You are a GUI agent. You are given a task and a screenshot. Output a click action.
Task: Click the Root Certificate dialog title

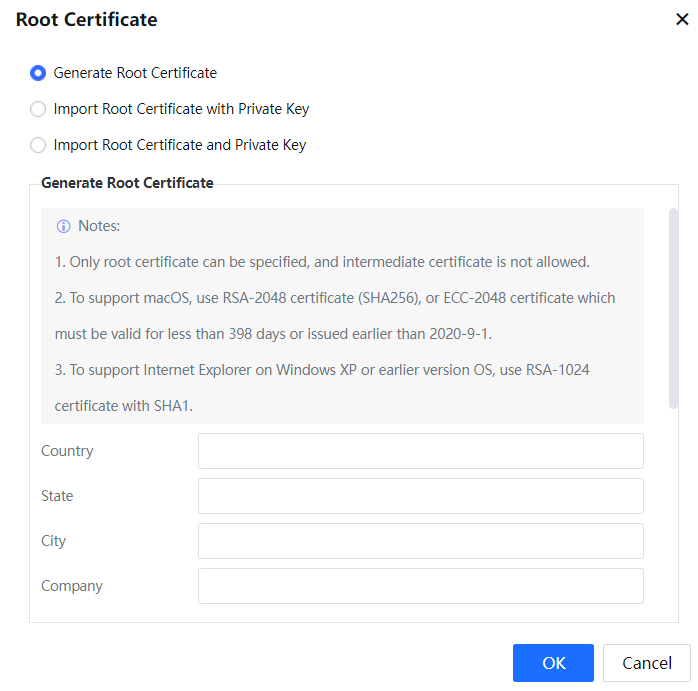(x=86, y=20)
